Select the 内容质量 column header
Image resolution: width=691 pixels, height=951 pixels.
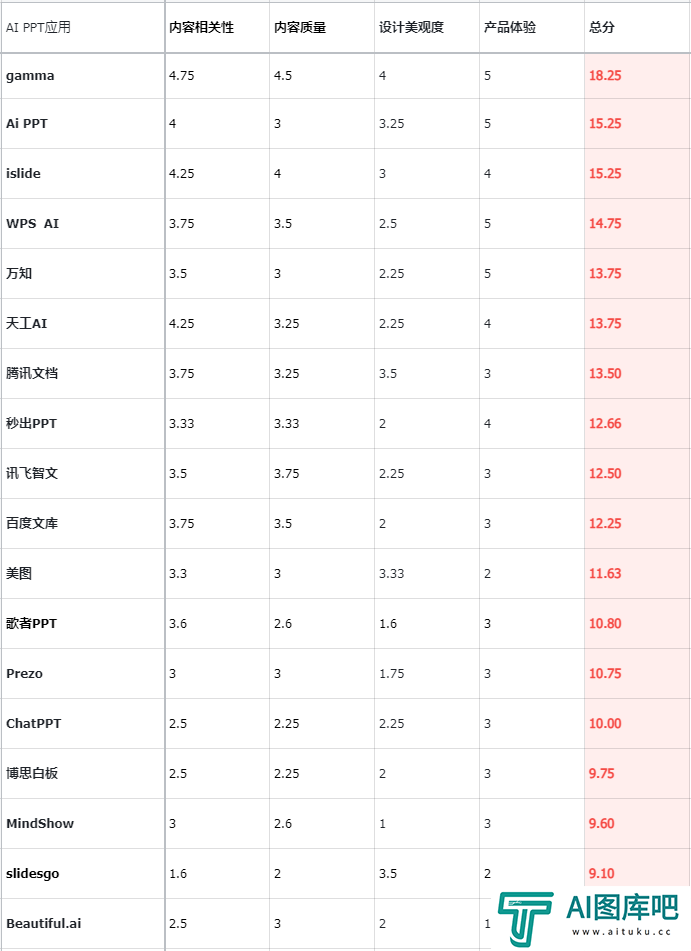click(300, 27)
